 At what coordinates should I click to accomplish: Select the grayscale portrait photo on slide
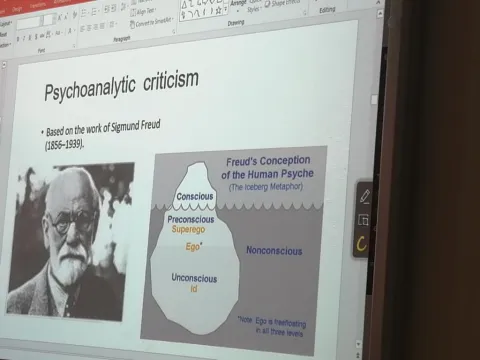tap(70, 241)
